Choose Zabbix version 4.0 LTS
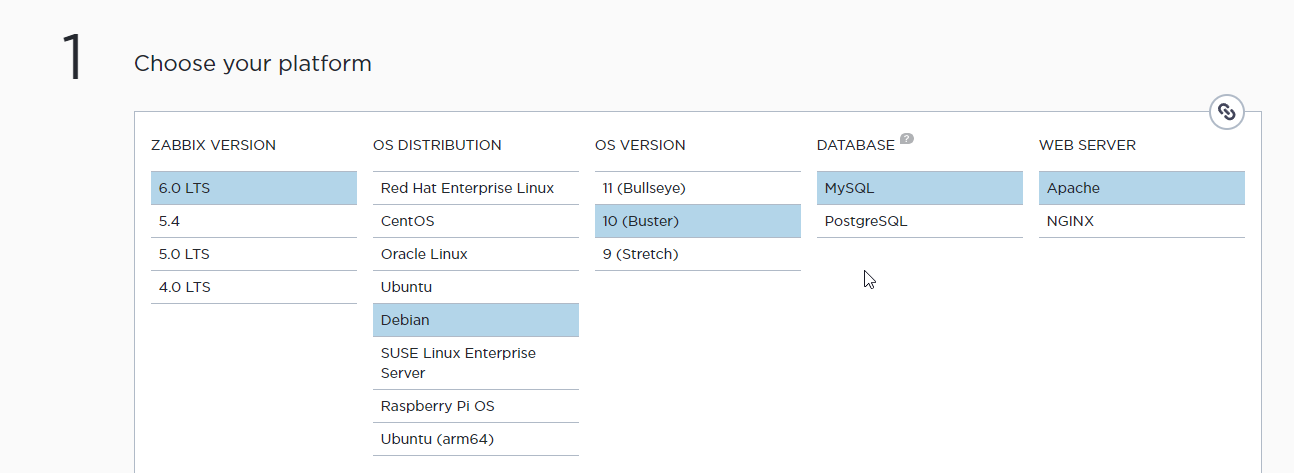The image size is (1294, 473). pos(254,287)
